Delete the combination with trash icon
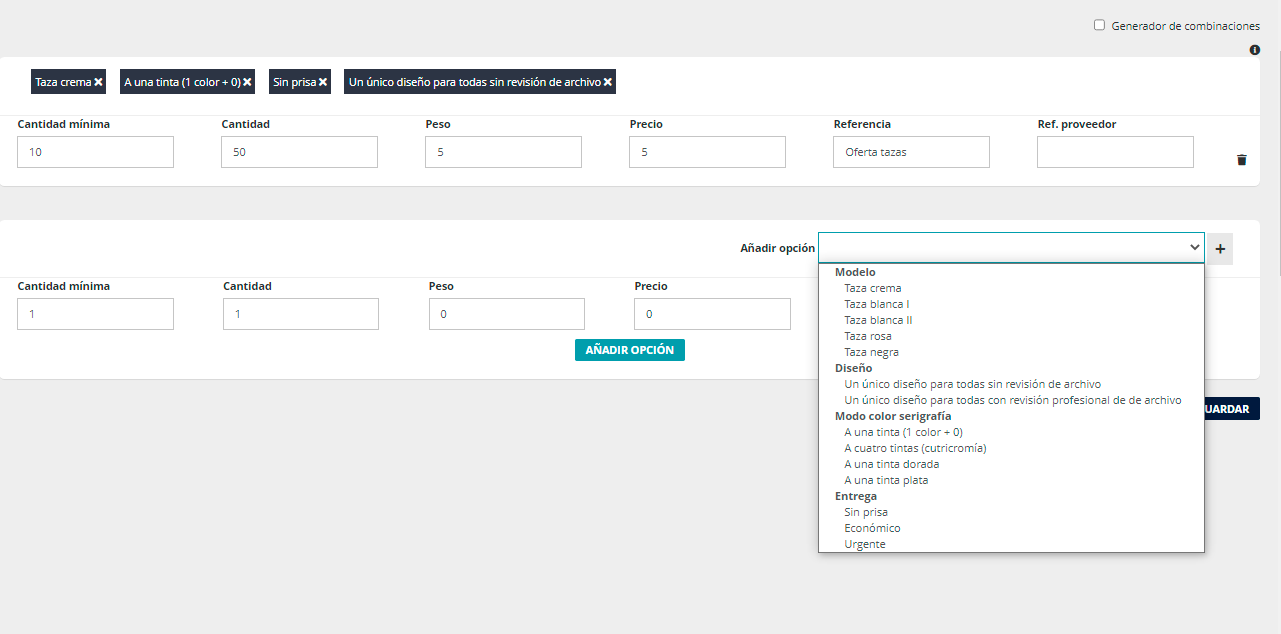Viewport: 1281px width, 634px height. (x=1241, y=160)
